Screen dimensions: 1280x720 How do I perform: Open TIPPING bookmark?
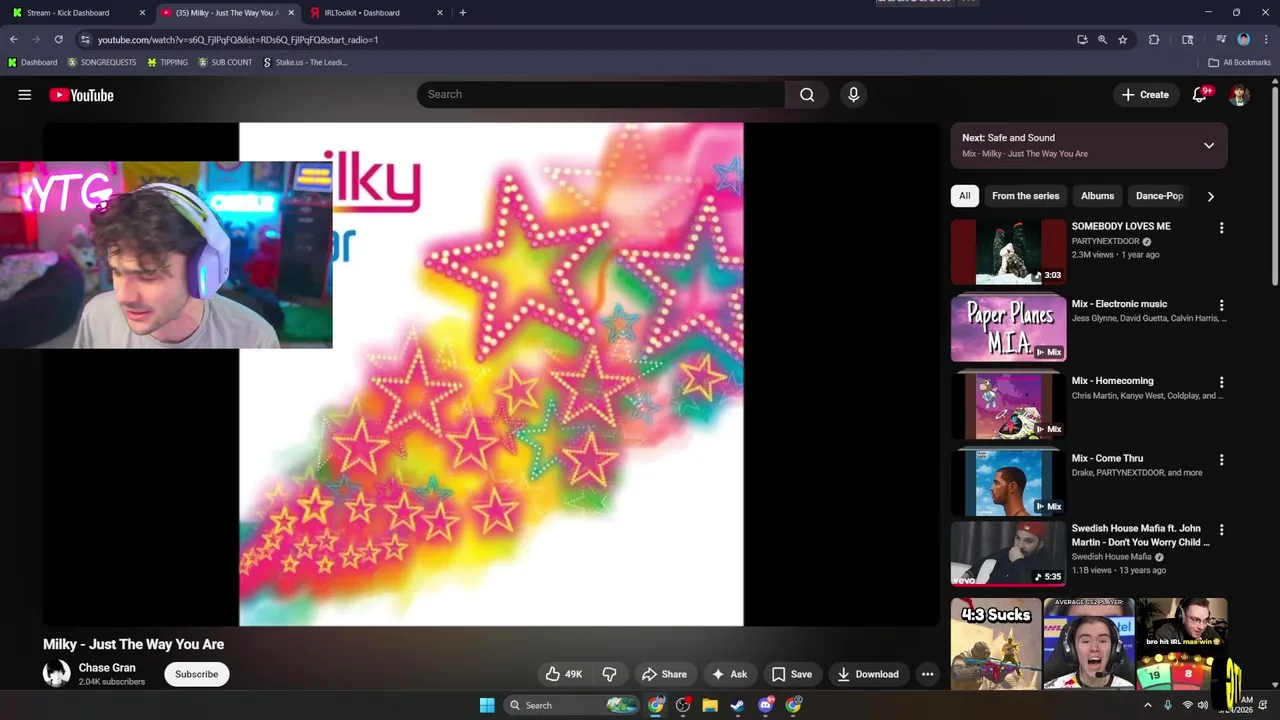(x=167, y=62)
